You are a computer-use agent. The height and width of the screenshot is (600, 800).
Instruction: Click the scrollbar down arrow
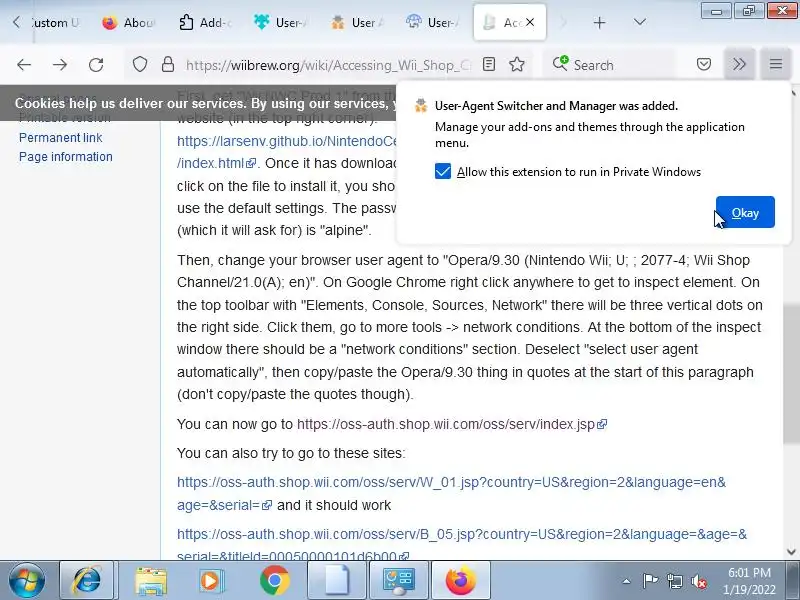tap(791, 551)
